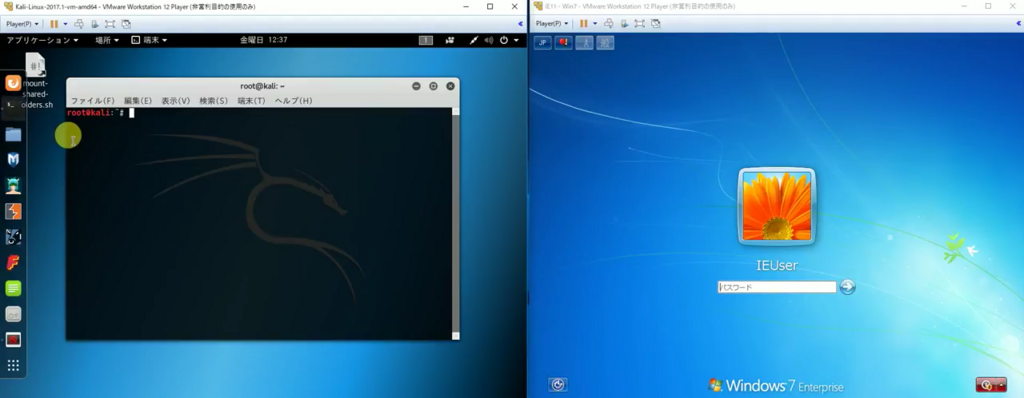Open the 表示(V) menu in terminal
This screenshot has height=398, width=1024.
(175, 101)
